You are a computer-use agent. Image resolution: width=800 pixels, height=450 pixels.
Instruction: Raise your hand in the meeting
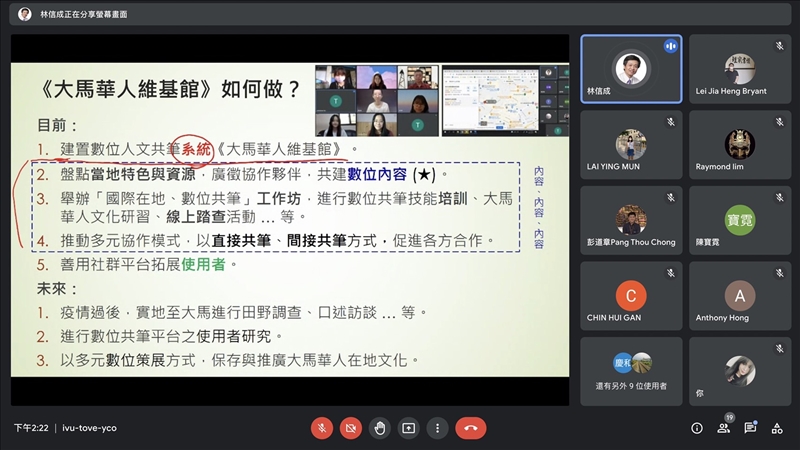coord(380,428)
